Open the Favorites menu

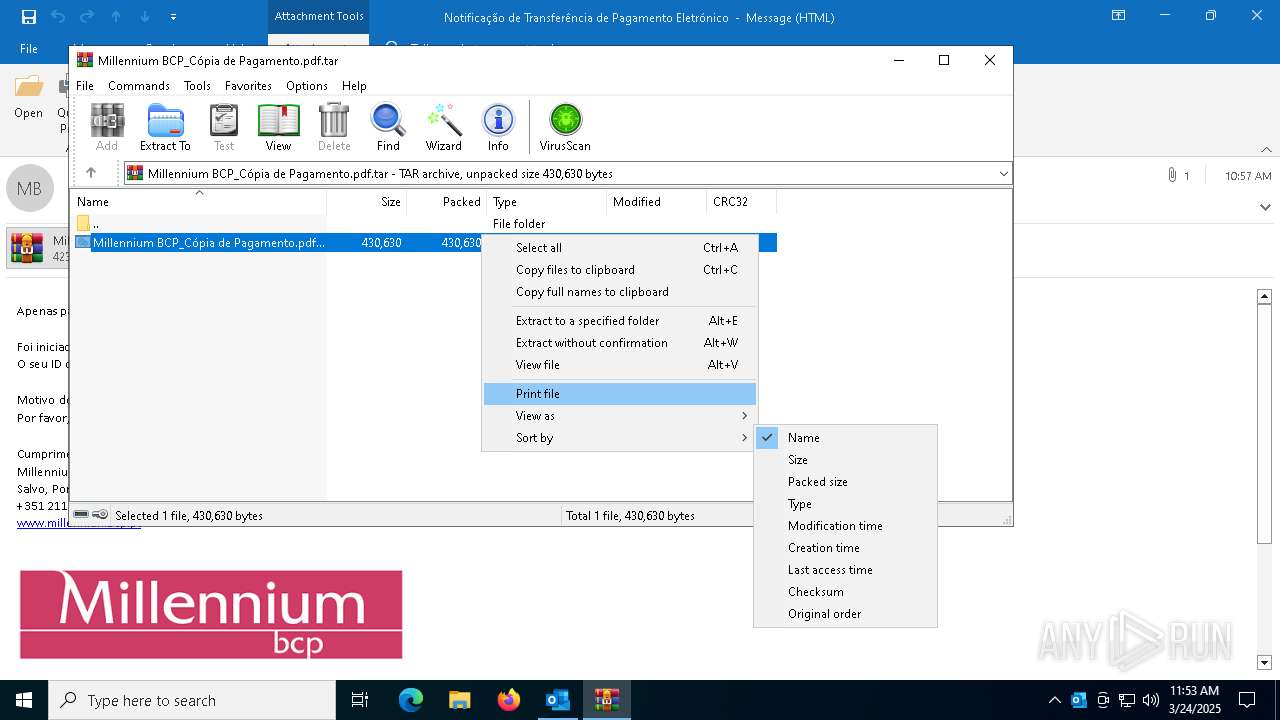pos(248,86)
